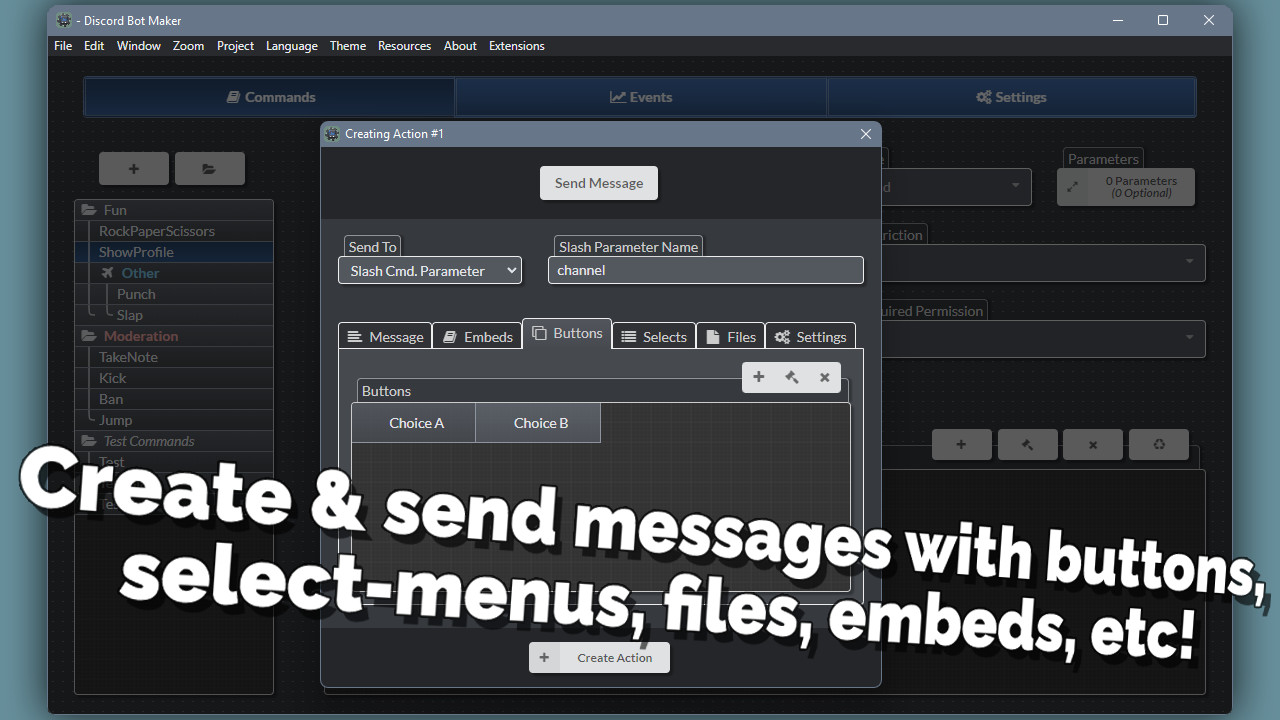Open the Slash Cmd. Parameter dropdown
This screenshot has height=720, width=1280.
click(429, 270)
